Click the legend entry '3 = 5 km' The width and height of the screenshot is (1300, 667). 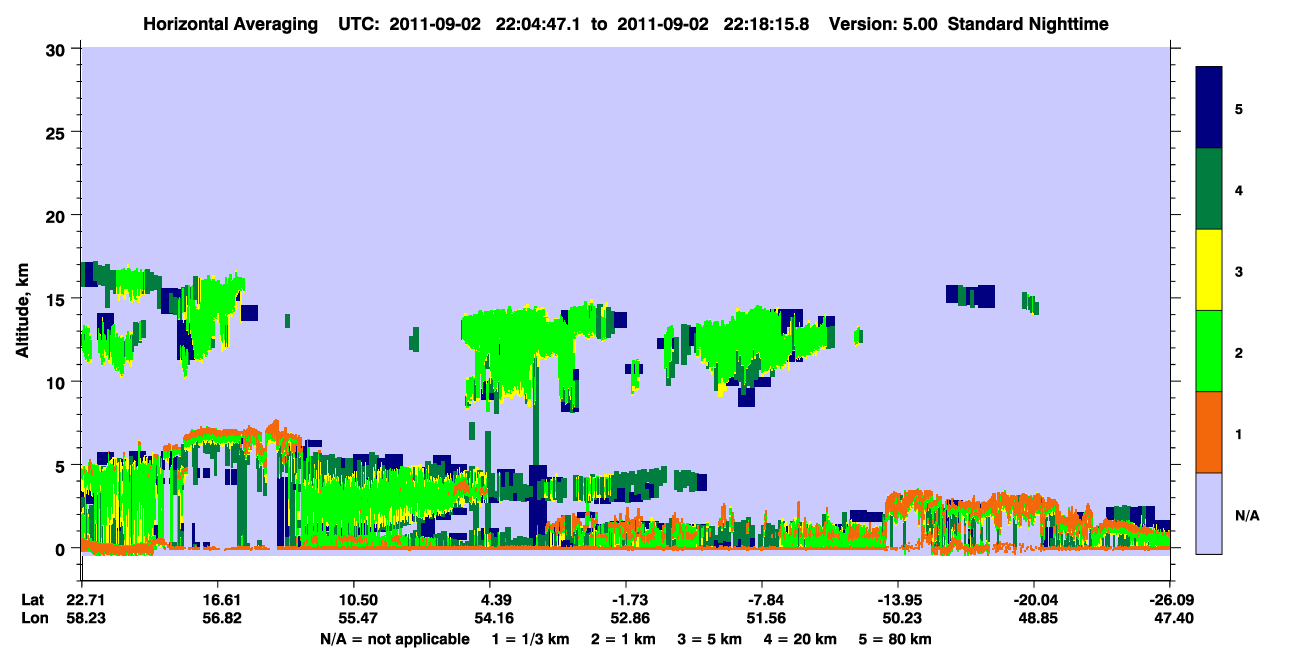point(712,639)
